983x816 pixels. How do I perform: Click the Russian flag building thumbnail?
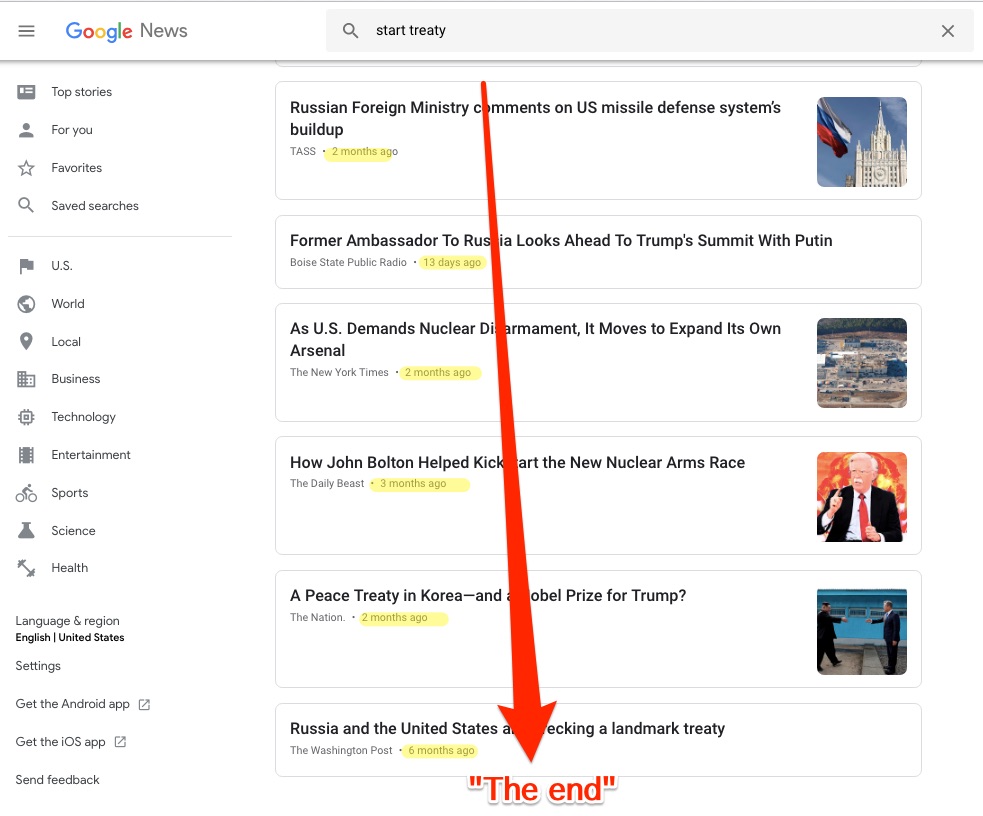click(x=861, y=142)
